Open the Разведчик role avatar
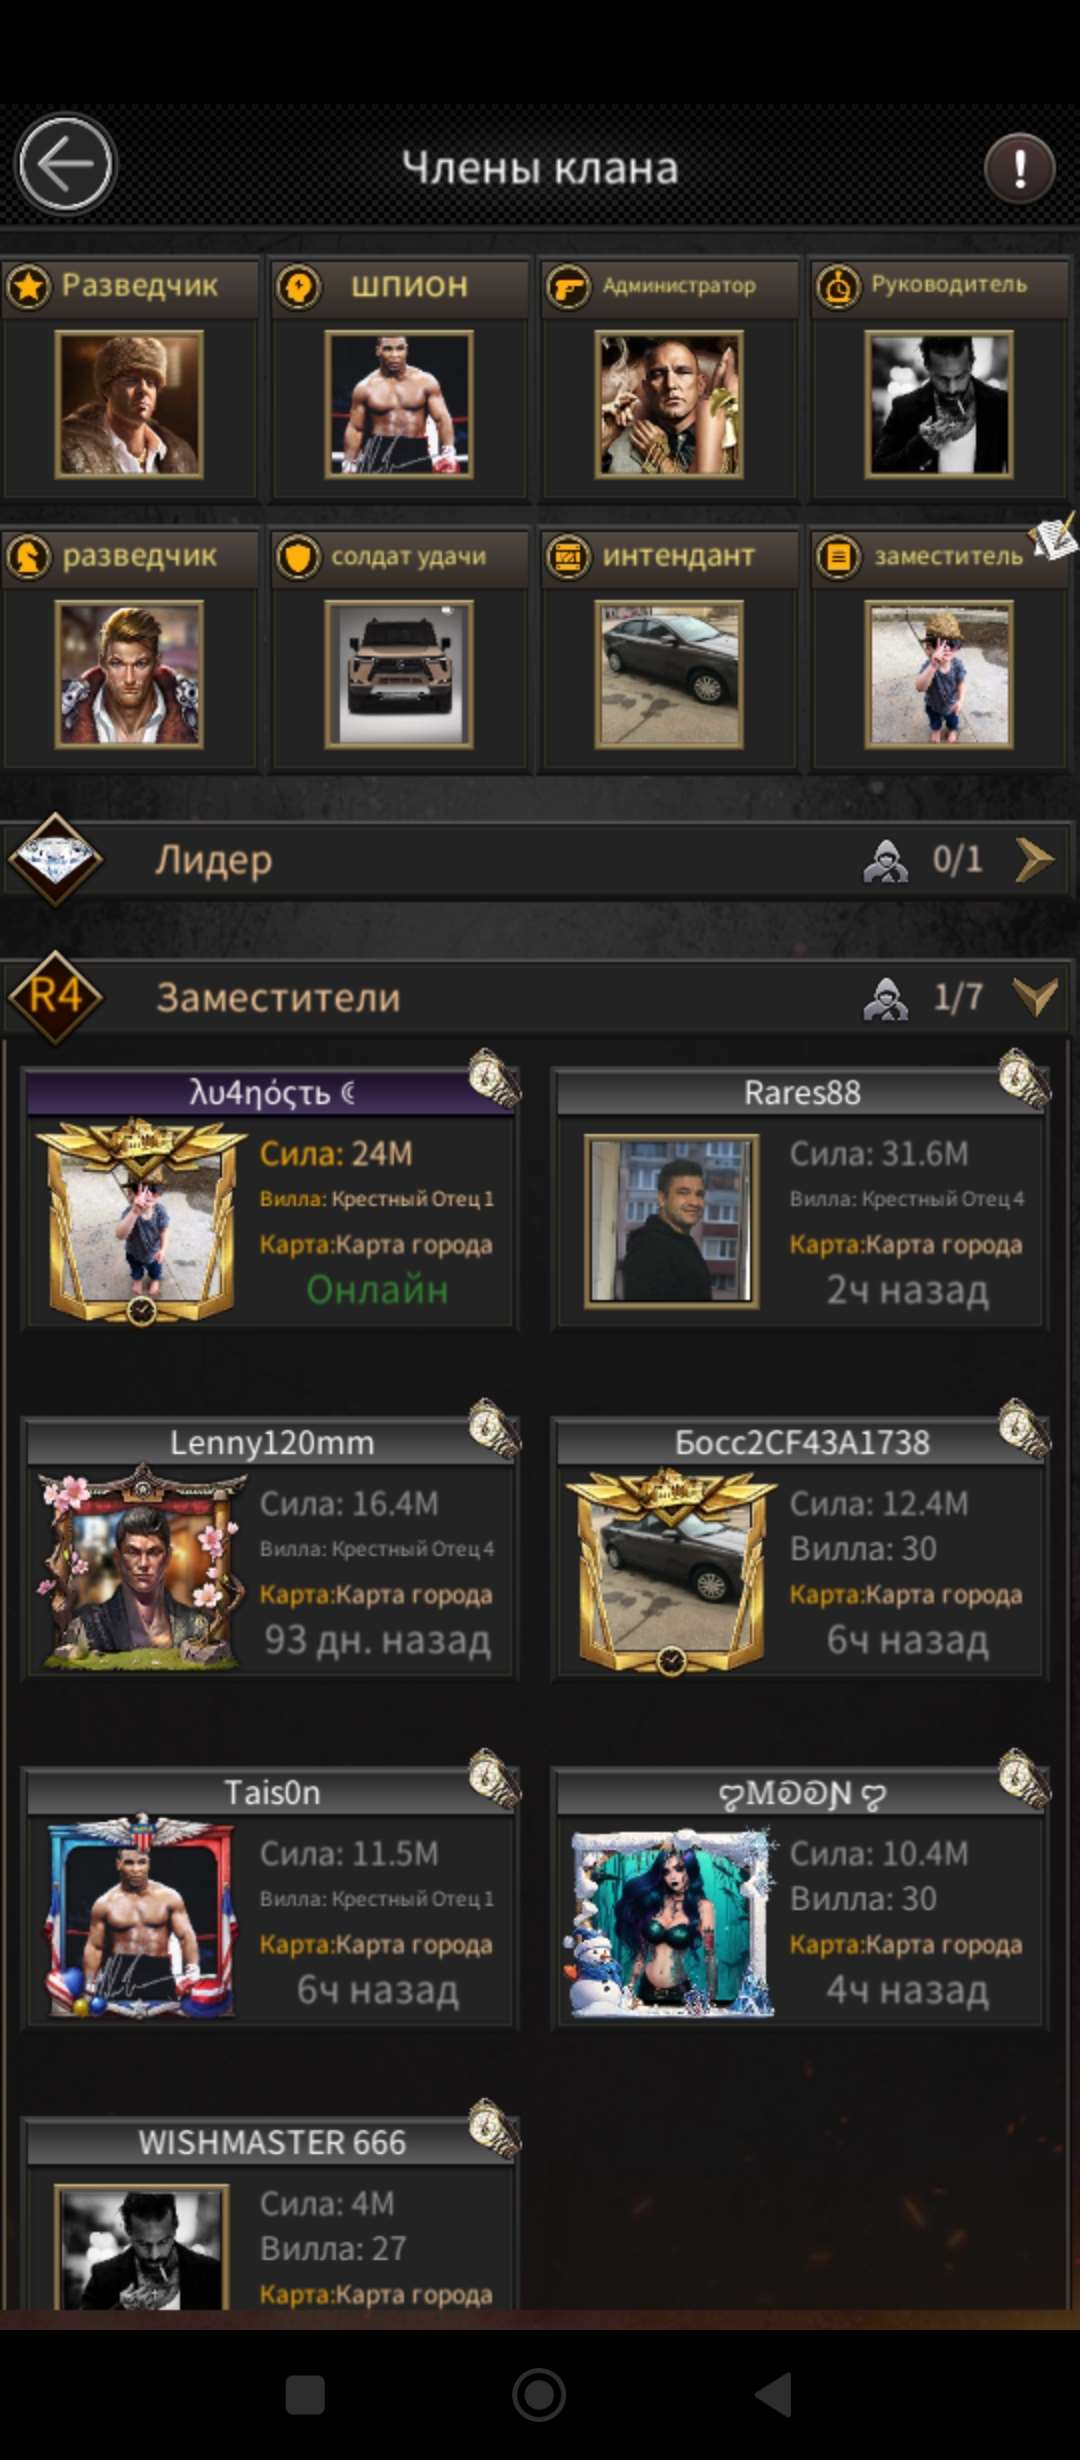Viewport: 1080px width, 2460px height. pos(129,404)
